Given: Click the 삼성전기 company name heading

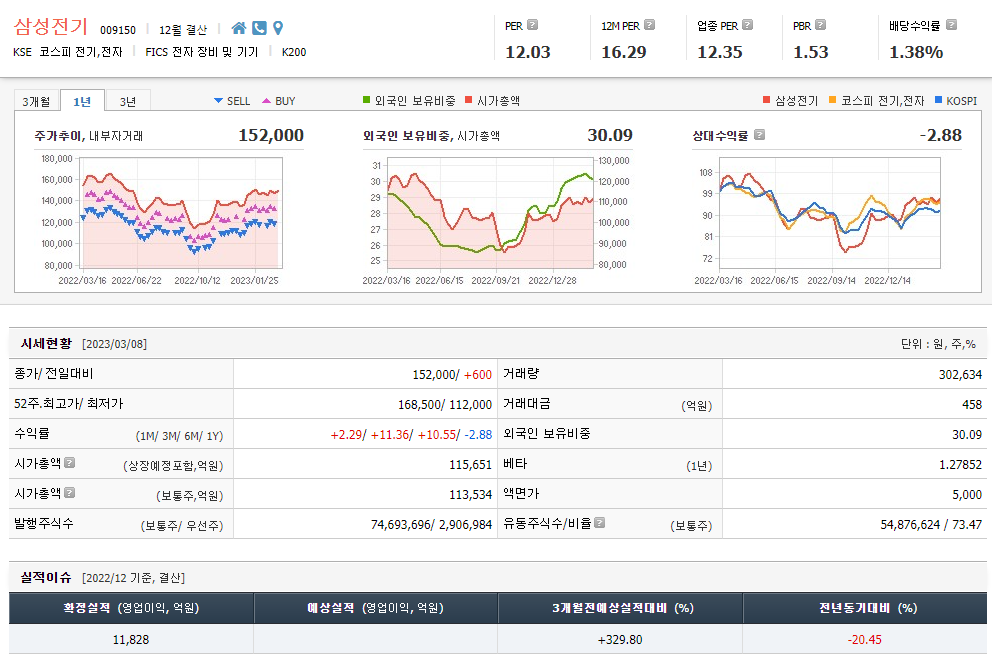Looking at the screenshot, I should [51, 27].
